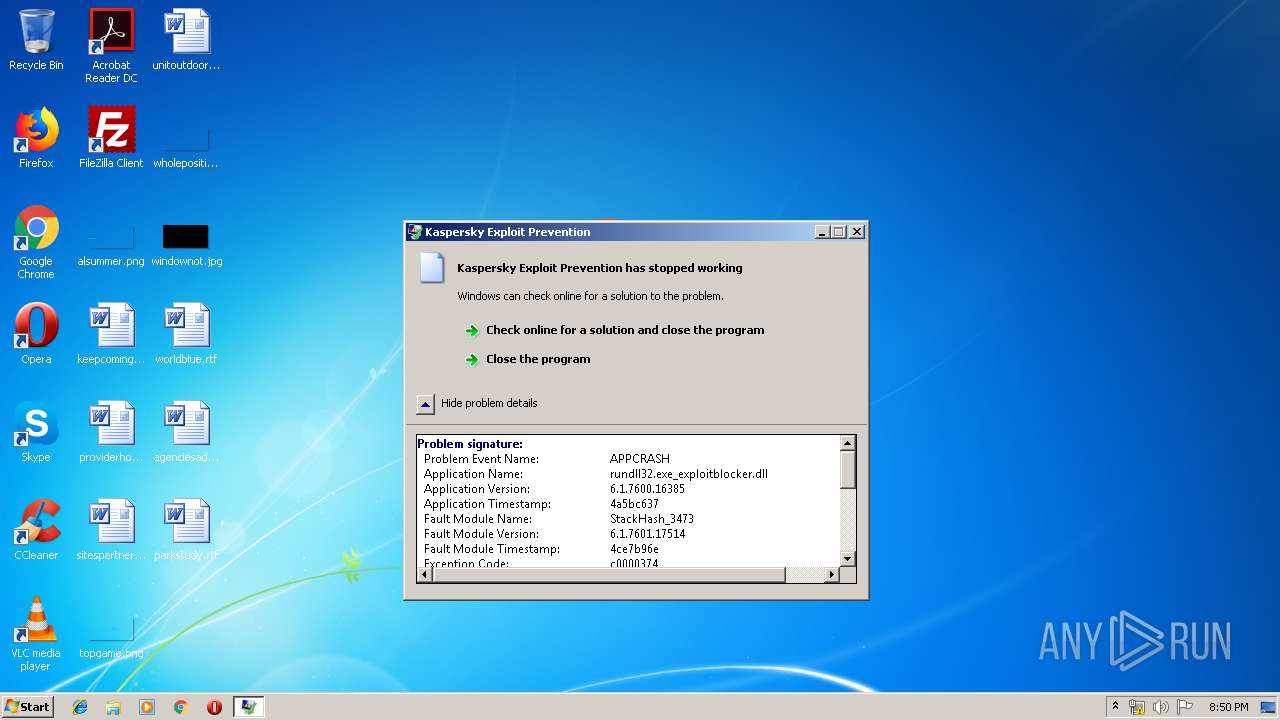Launch Skype from desktop
This screenshot has width=1280, height=720.
pyautogui.click(x=36, y=432)
